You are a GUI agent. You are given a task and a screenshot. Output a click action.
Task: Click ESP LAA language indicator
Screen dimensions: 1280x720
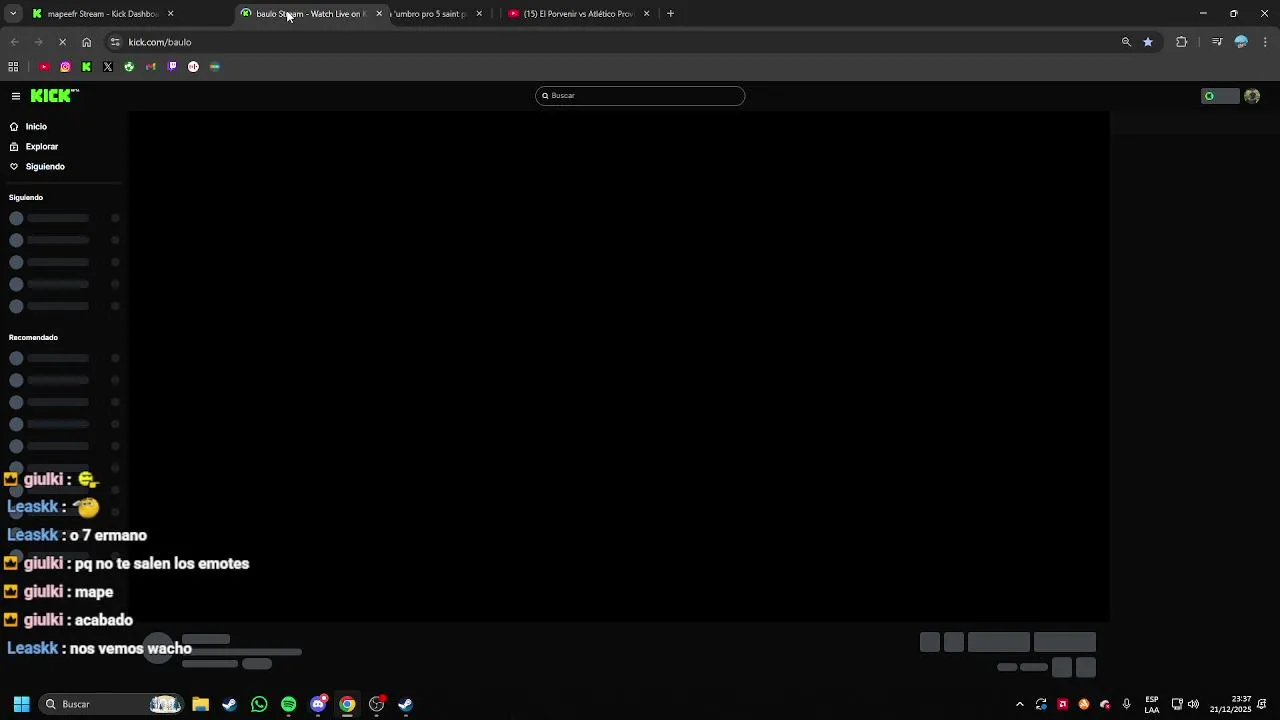tap(1152, 704)
